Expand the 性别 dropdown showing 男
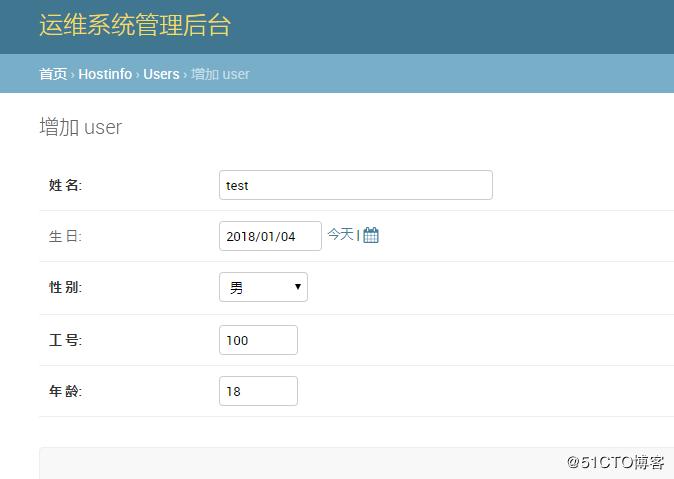 click(263, 288)
